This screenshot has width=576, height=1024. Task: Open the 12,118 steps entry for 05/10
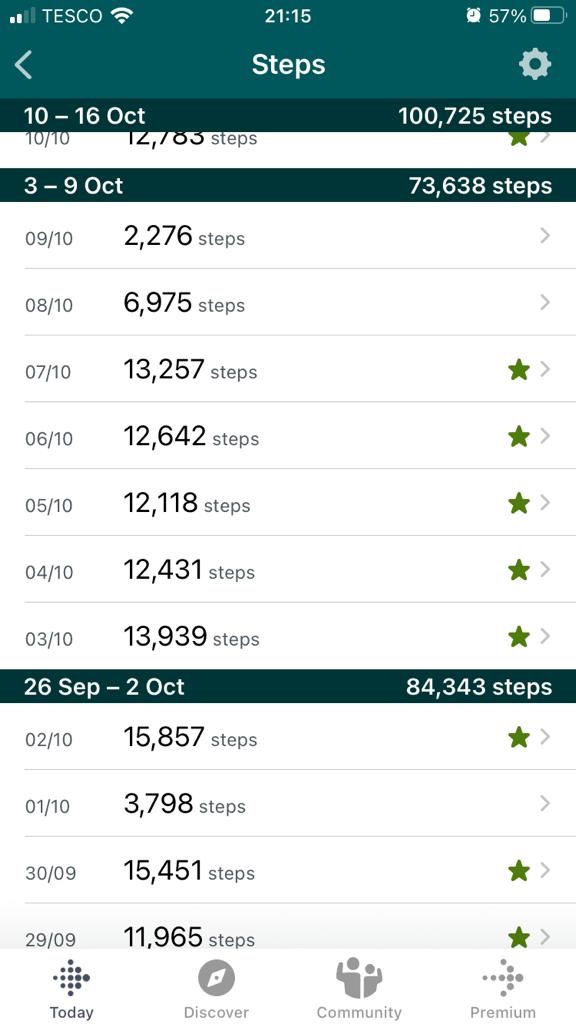(288, 503)
